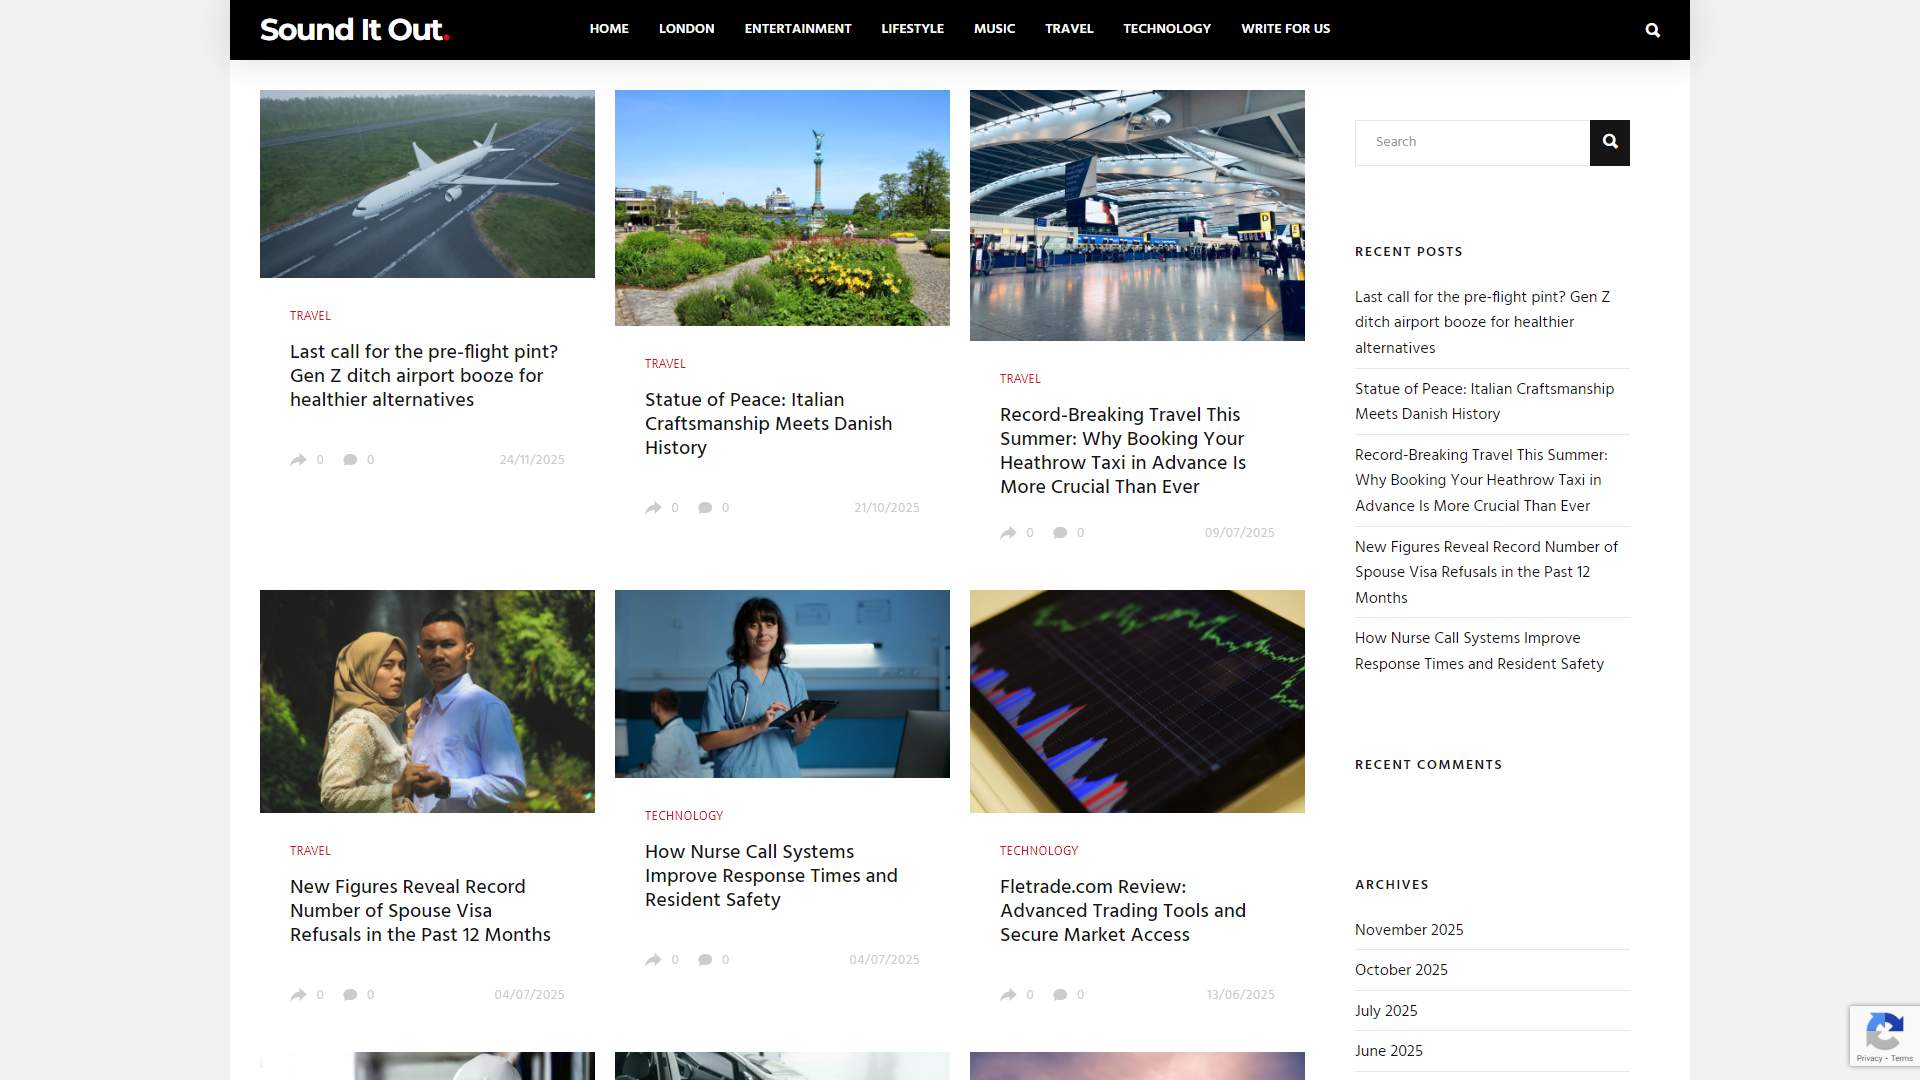Screen dimensions: 1920x1080
Task: Click the TRAVEL category label above the airplane article
Action: [x=310, y=316]
